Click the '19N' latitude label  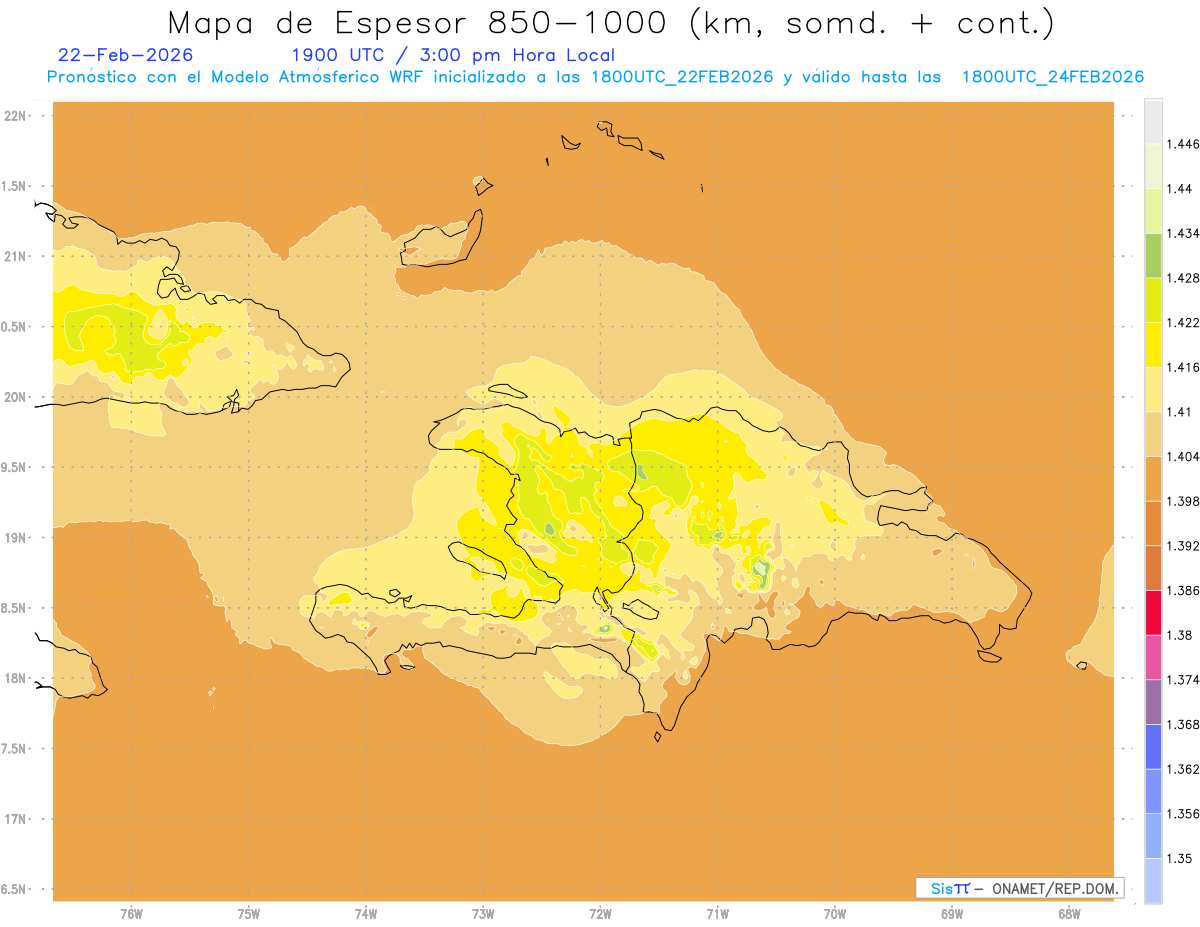[14, 538]
